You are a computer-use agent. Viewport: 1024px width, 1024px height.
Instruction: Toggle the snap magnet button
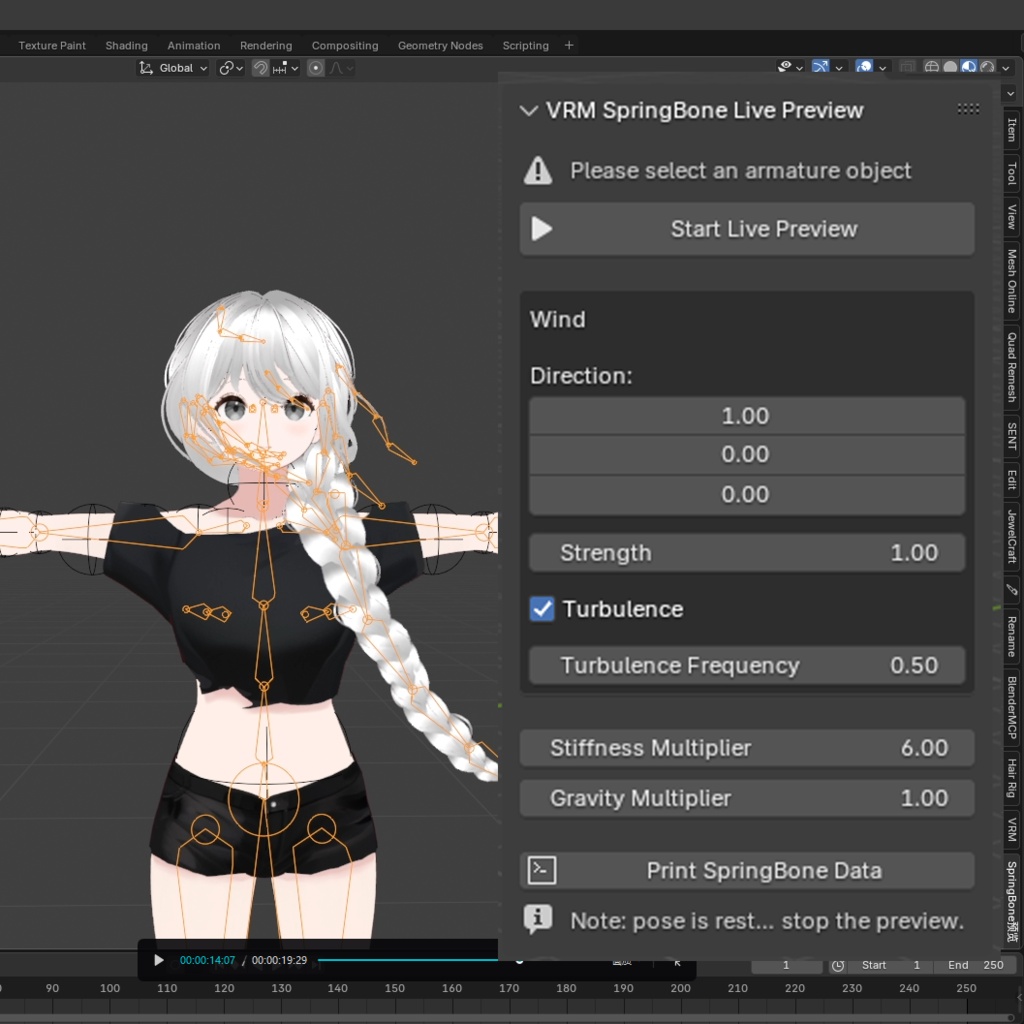click(x=261, y=68)
